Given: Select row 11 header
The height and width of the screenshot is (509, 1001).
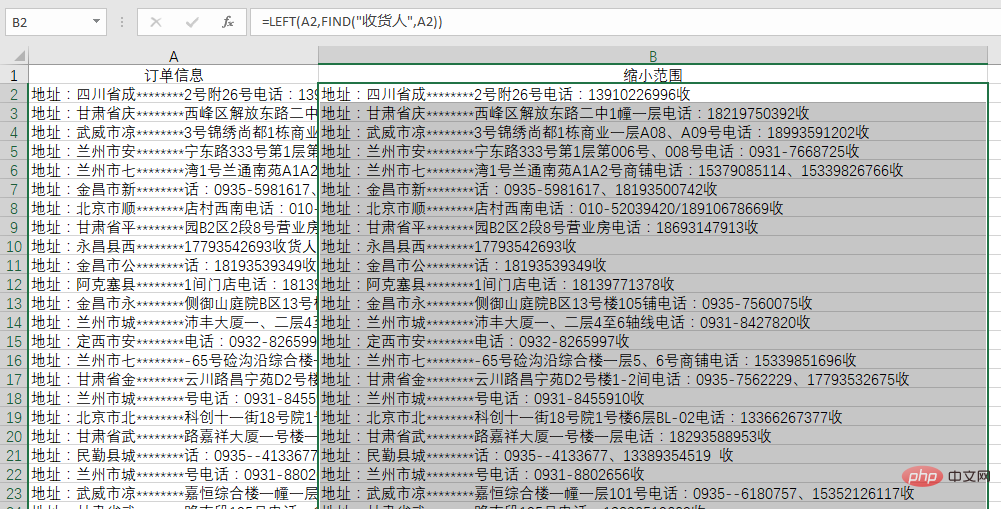Looking at the screenshot, I should click(14, 265).
